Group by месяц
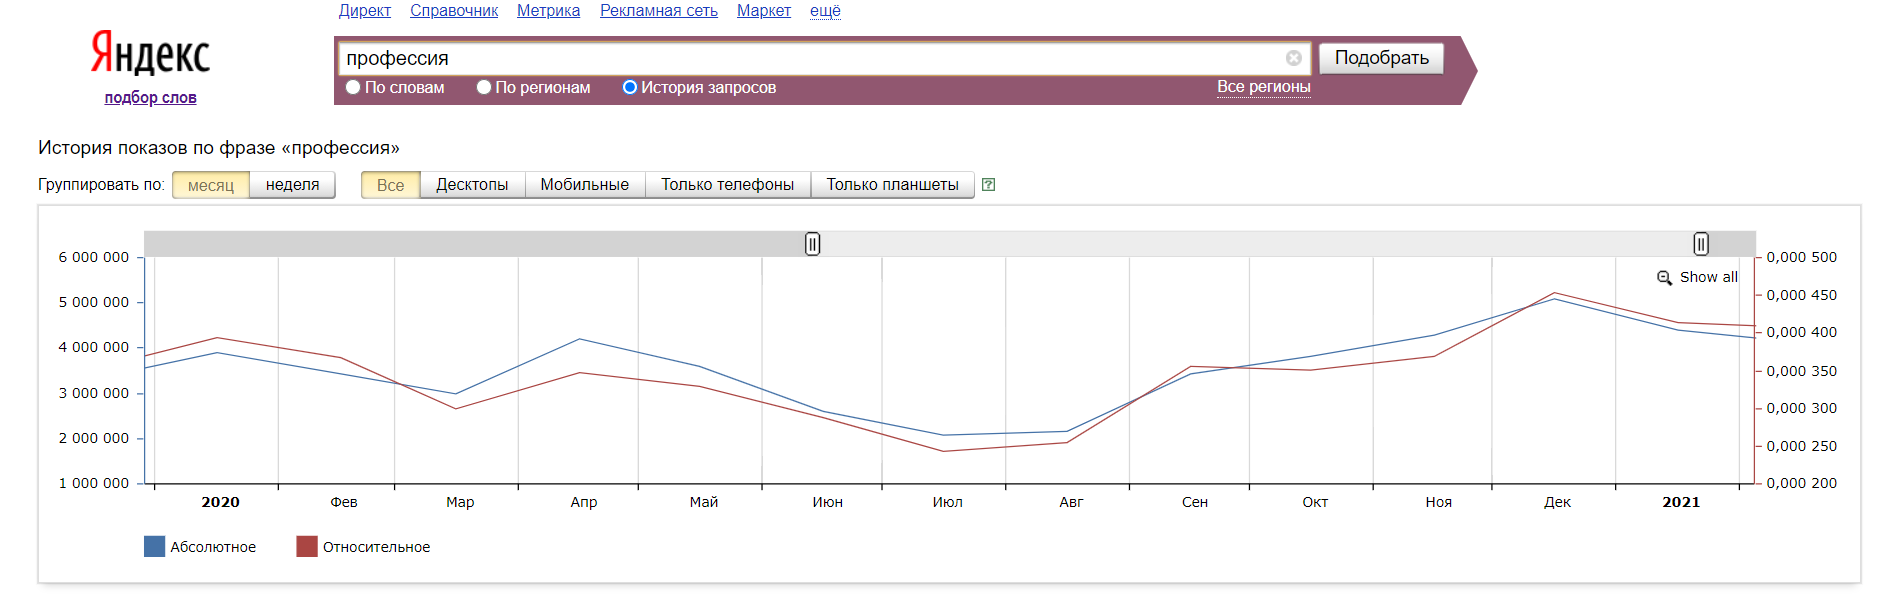Screen dimensions: 1896x608 coord(211,185)
